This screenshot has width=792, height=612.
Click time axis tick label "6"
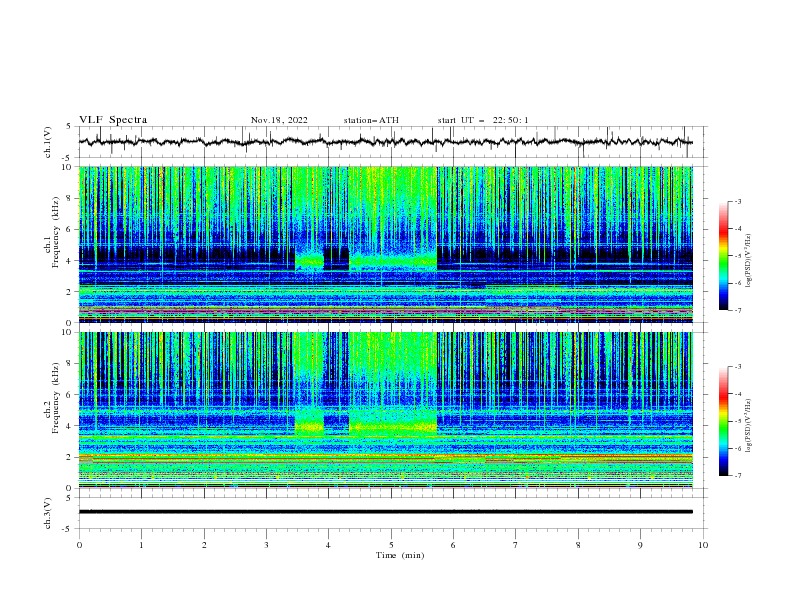[x=453, y=545]
